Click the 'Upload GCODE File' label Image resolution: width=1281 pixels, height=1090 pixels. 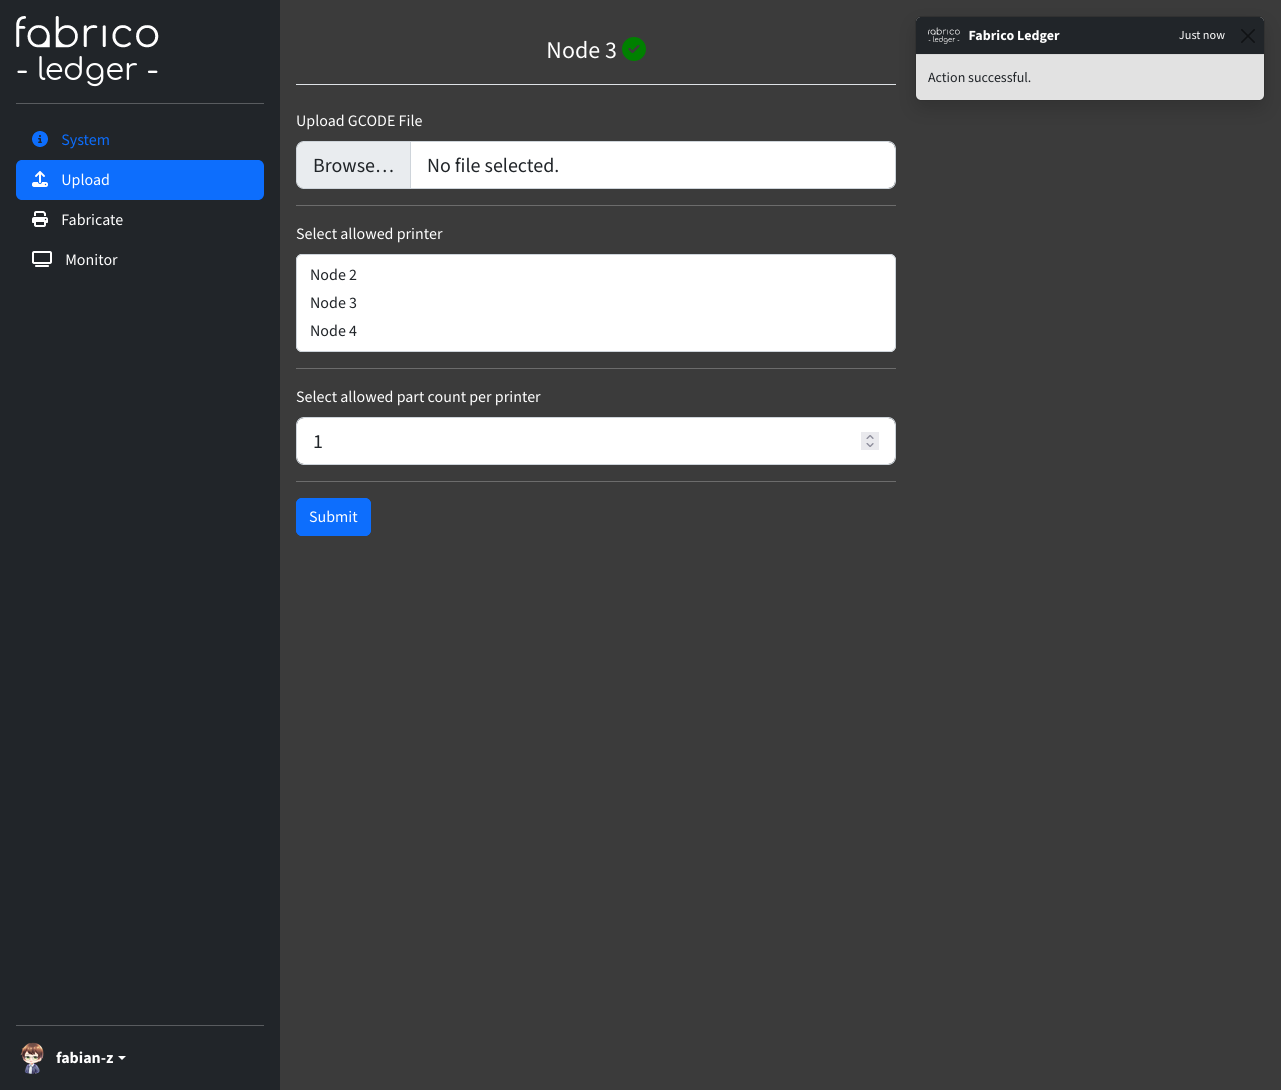[359, 121]
